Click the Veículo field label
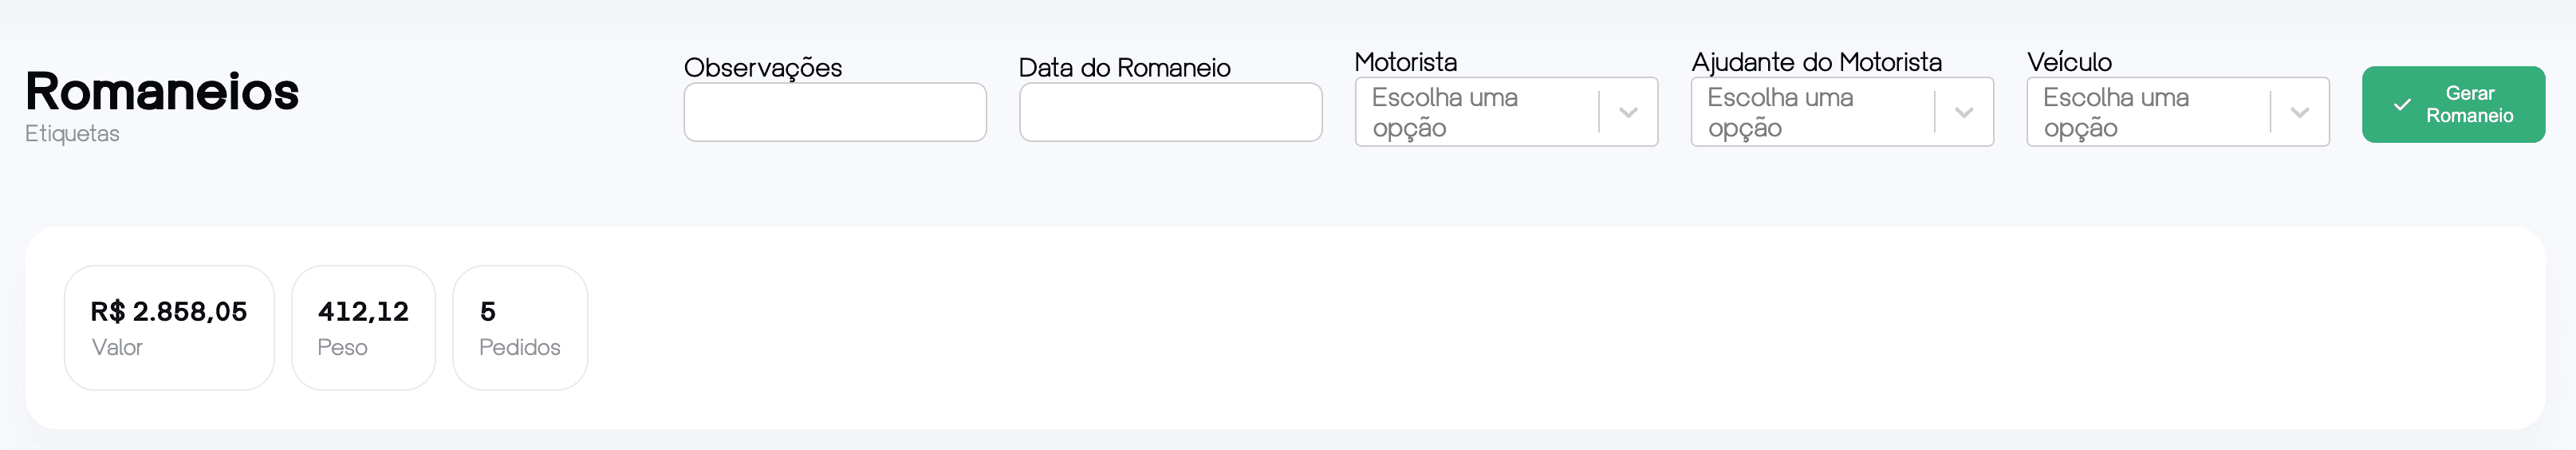Viewport: 2576px width, 450px height. [2069, 62]
